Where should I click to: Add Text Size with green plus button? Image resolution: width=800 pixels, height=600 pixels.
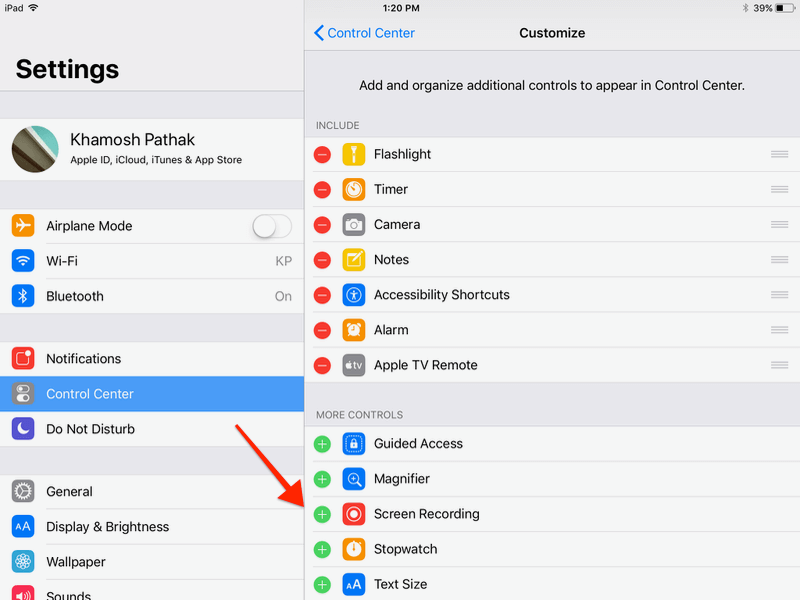(322, 584)
